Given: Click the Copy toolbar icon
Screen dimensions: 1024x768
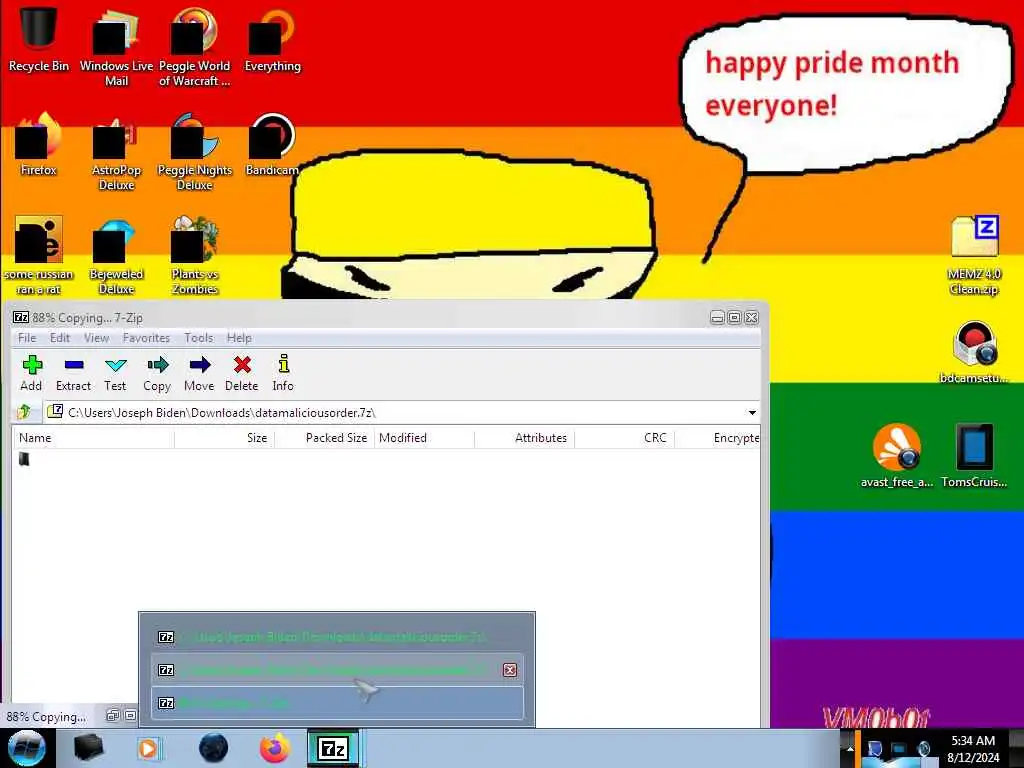Looking at the screenshot, I should [157, 373].
